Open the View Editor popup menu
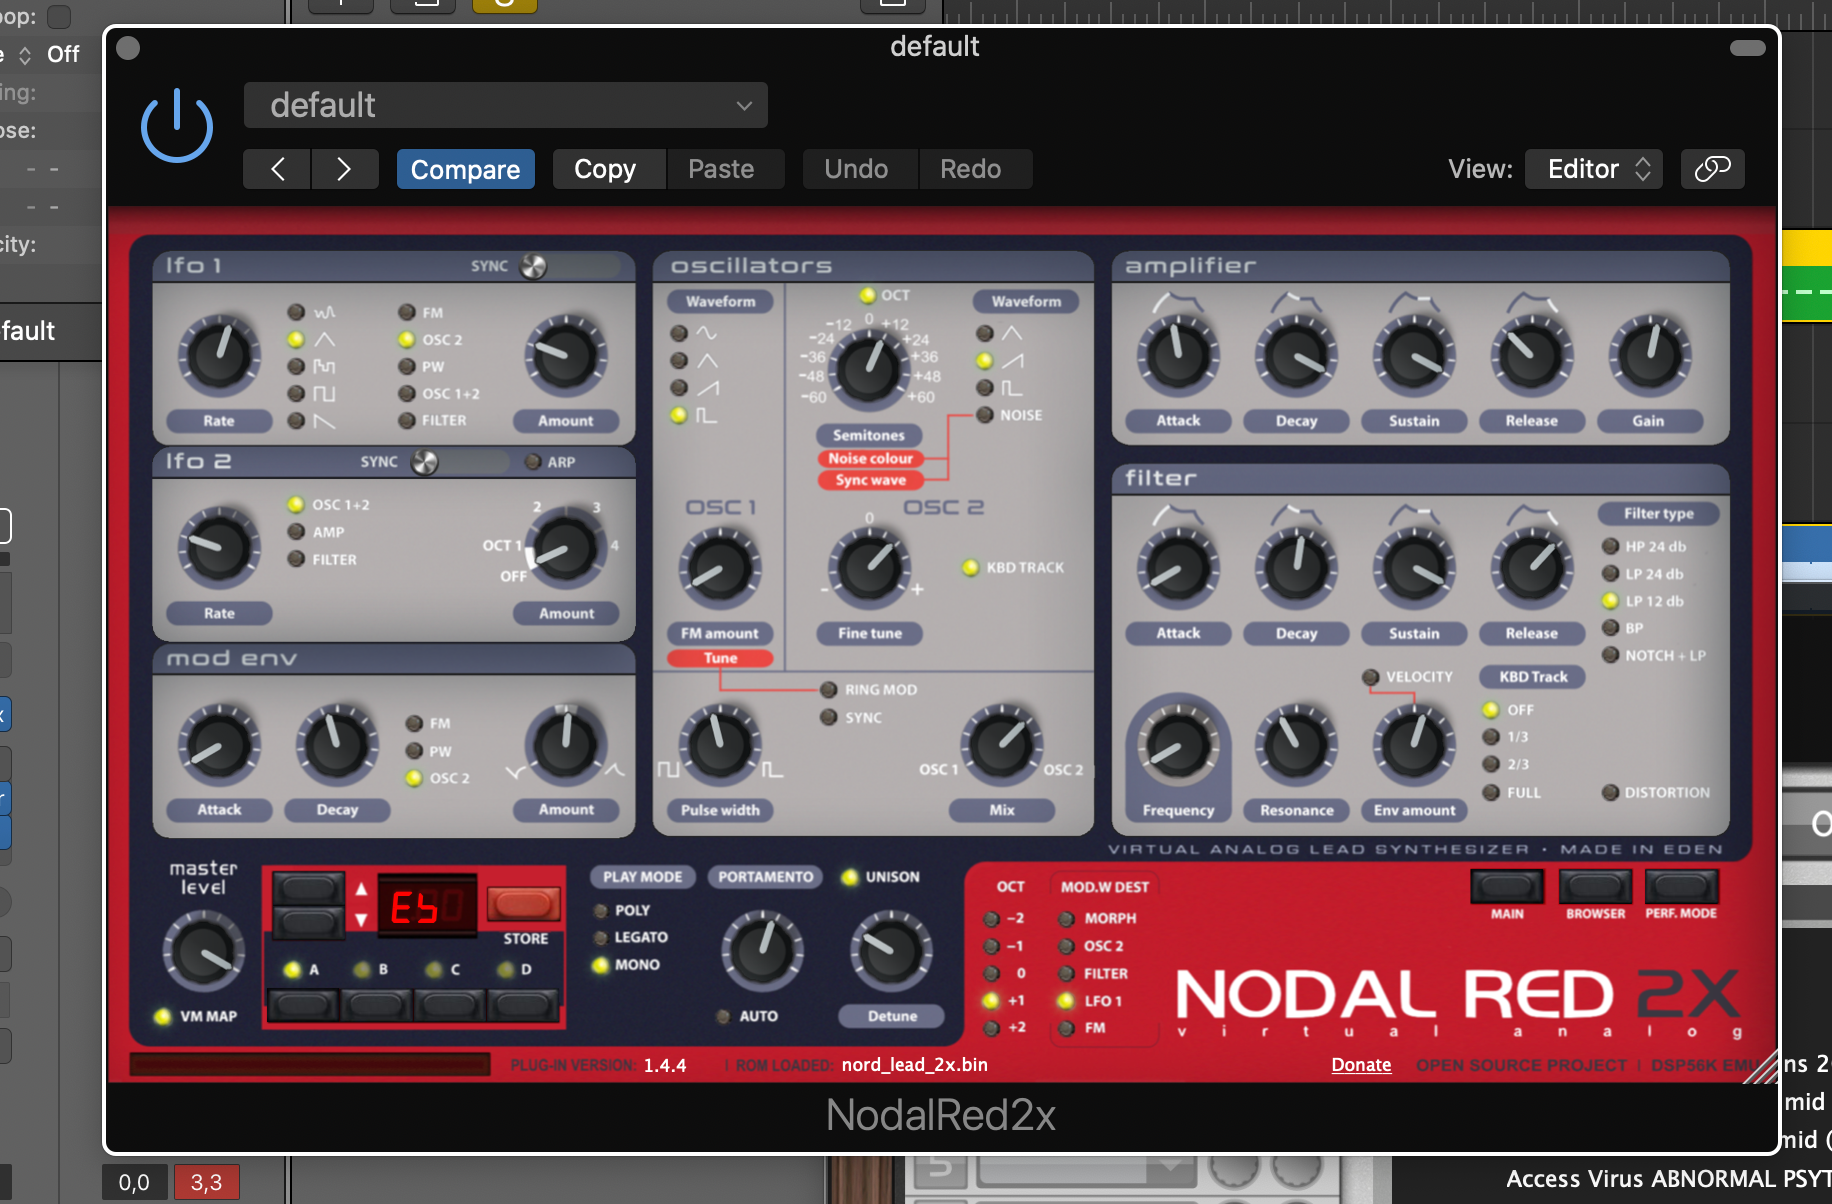Image resolution: width=1832 pixels, height=1204 pixels. [1594, 169]
